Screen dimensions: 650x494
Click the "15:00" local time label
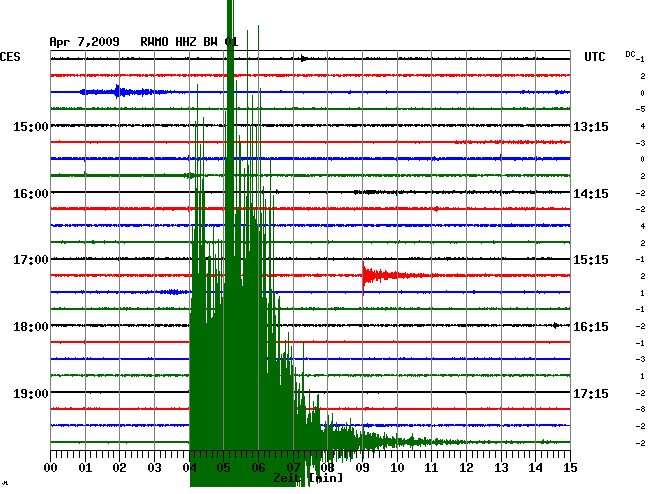tap(31, 126)
